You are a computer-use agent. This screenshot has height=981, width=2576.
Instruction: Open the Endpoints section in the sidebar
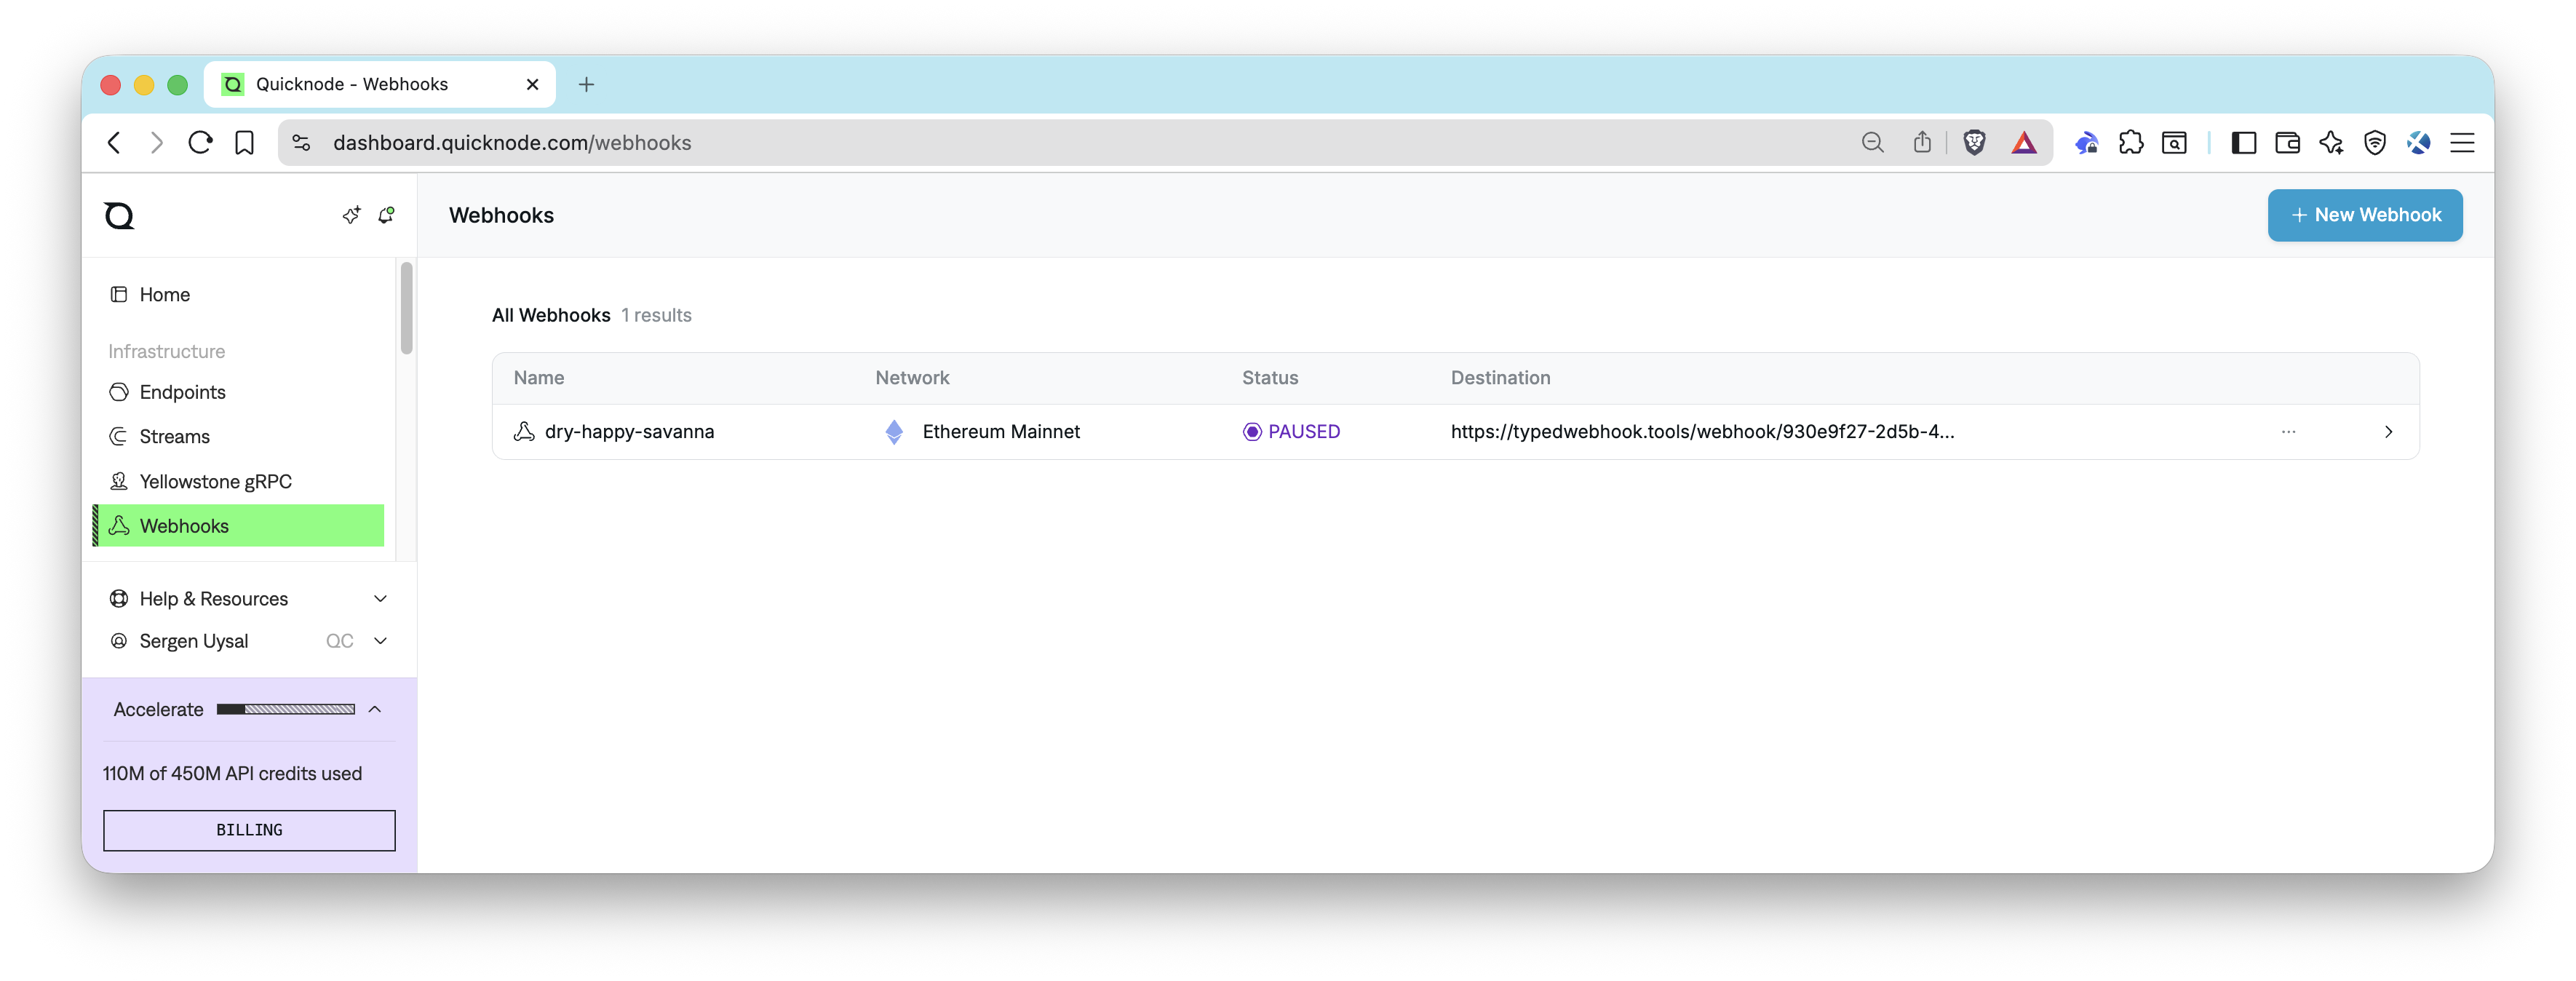coord(182,392)
